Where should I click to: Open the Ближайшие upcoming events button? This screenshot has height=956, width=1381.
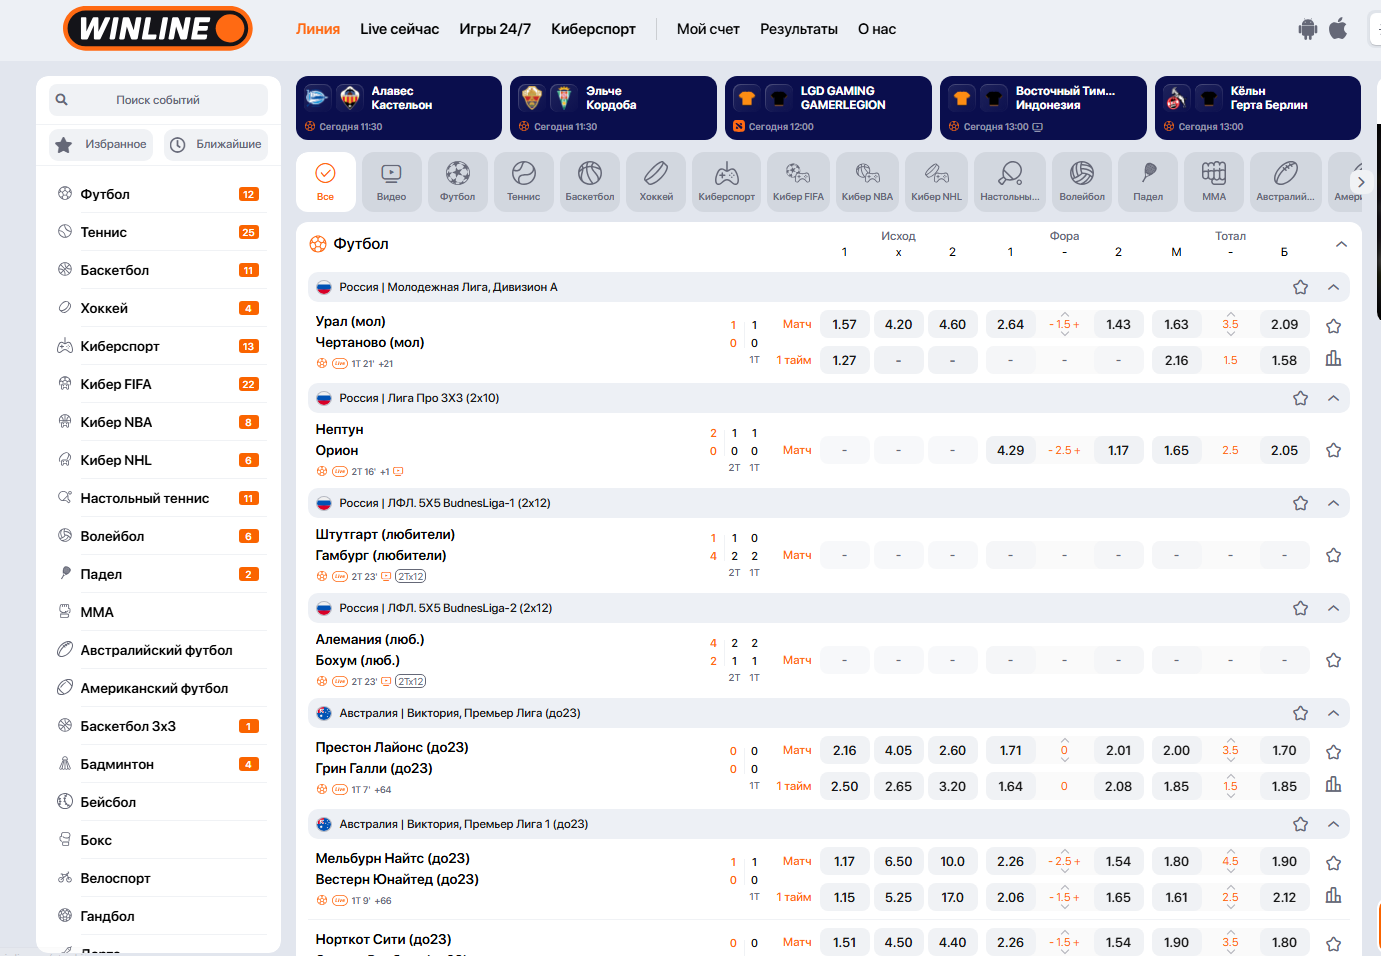point(216,144)
